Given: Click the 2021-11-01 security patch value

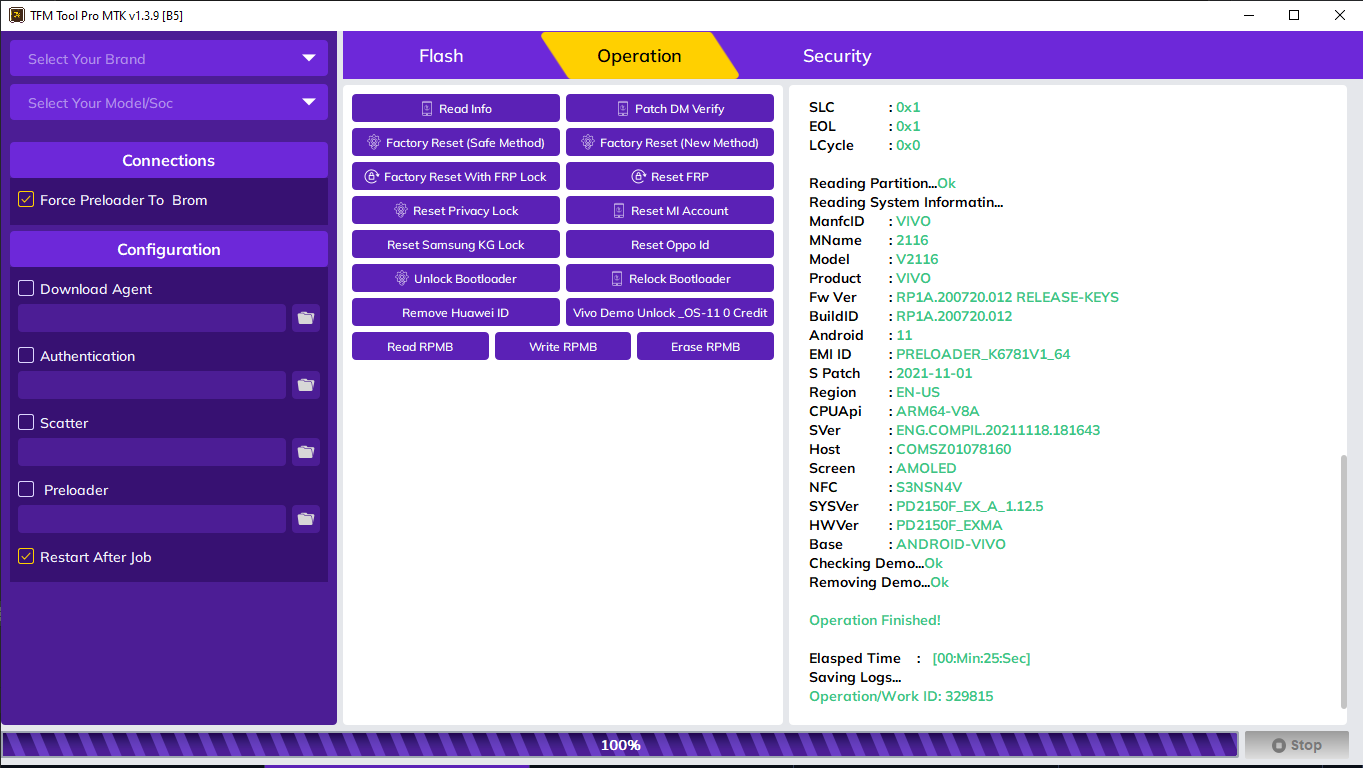Looking at the screenshot, I should pos(934,373).
